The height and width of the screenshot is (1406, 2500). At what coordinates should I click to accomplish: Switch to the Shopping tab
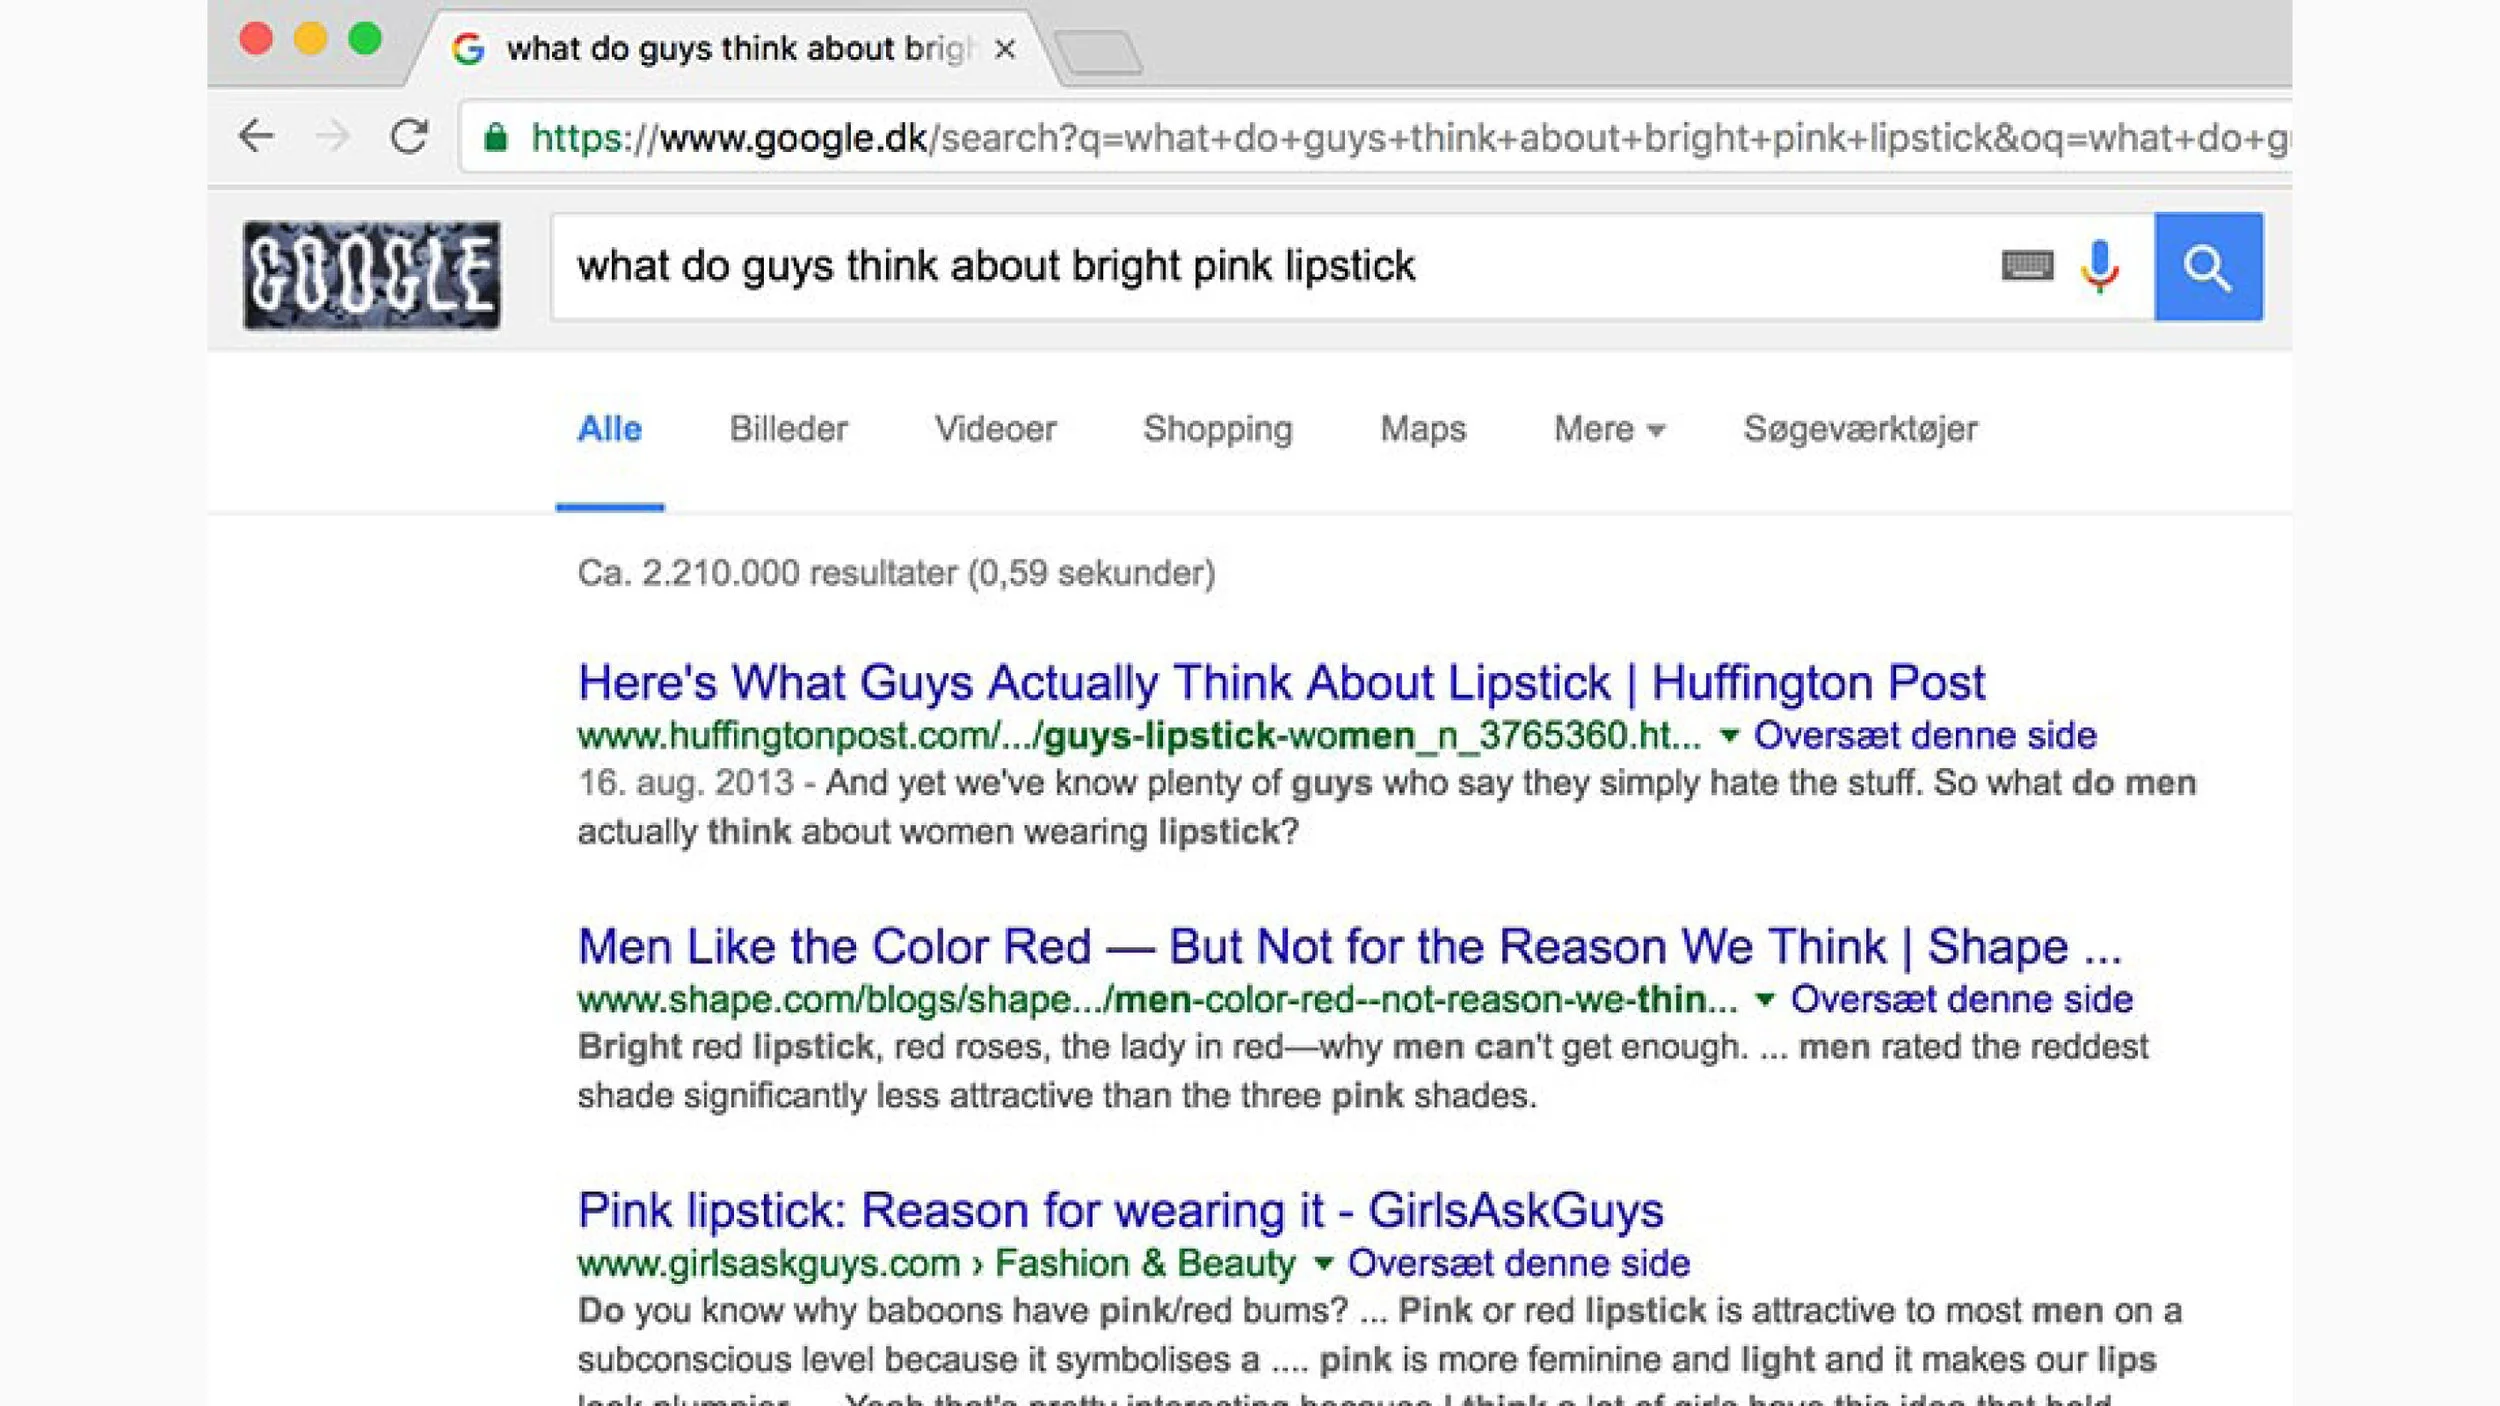(x=1218, y=429)
